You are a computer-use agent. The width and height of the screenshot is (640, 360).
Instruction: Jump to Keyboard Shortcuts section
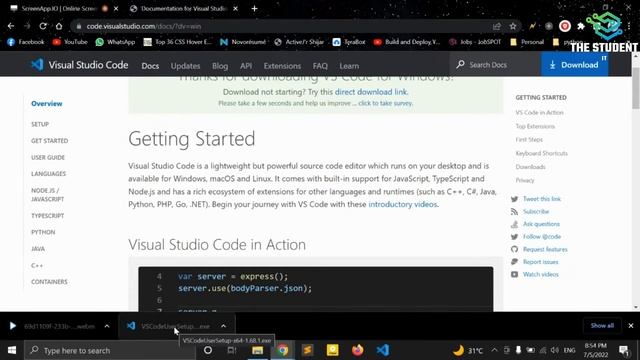(x=541, y=153)
